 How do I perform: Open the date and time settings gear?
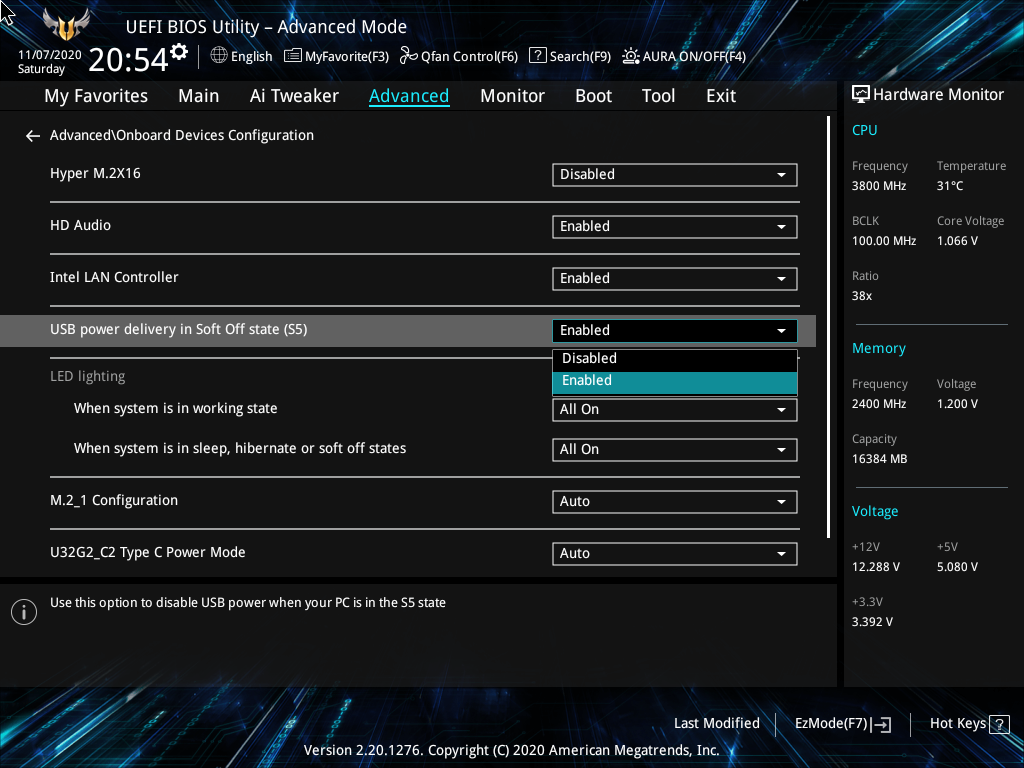click(x=179, y=52)
